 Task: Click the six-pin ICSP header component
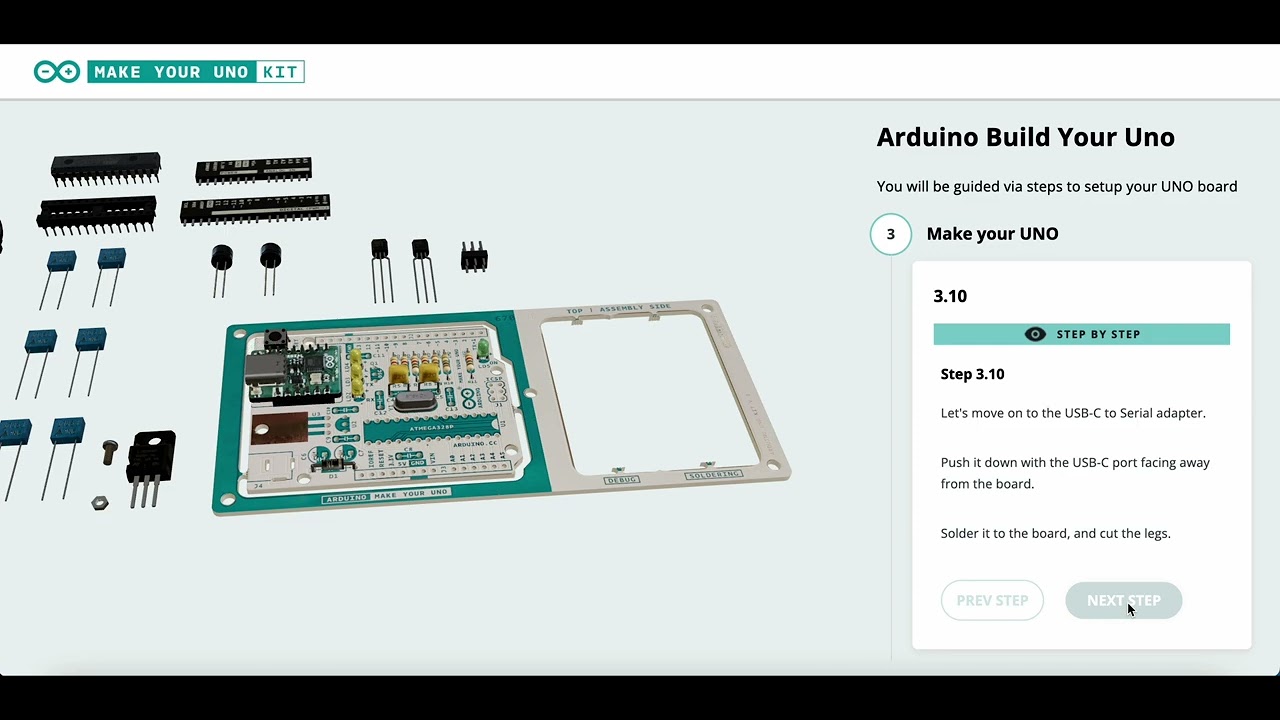click(474, 257)
